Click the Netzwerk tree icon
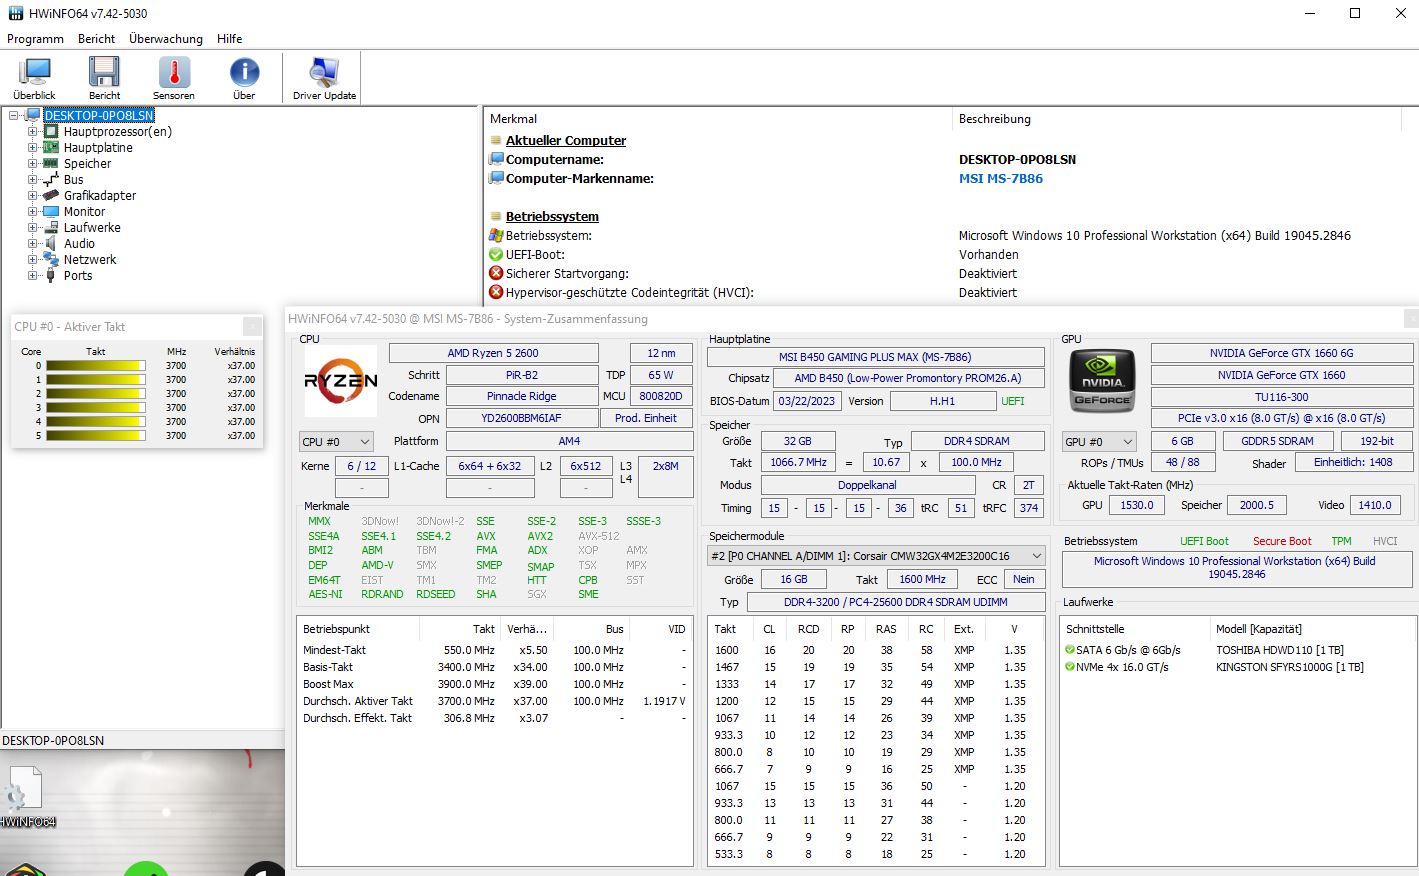Screen dimensions: 1419x876 tap(51, 259)
